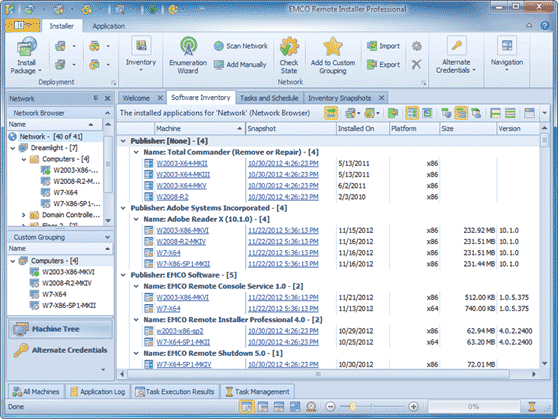This screenshot has width=558, height=419.
Task: Open snapshot 10/30/2012 for W2008-R2
Action: point(283,197)
